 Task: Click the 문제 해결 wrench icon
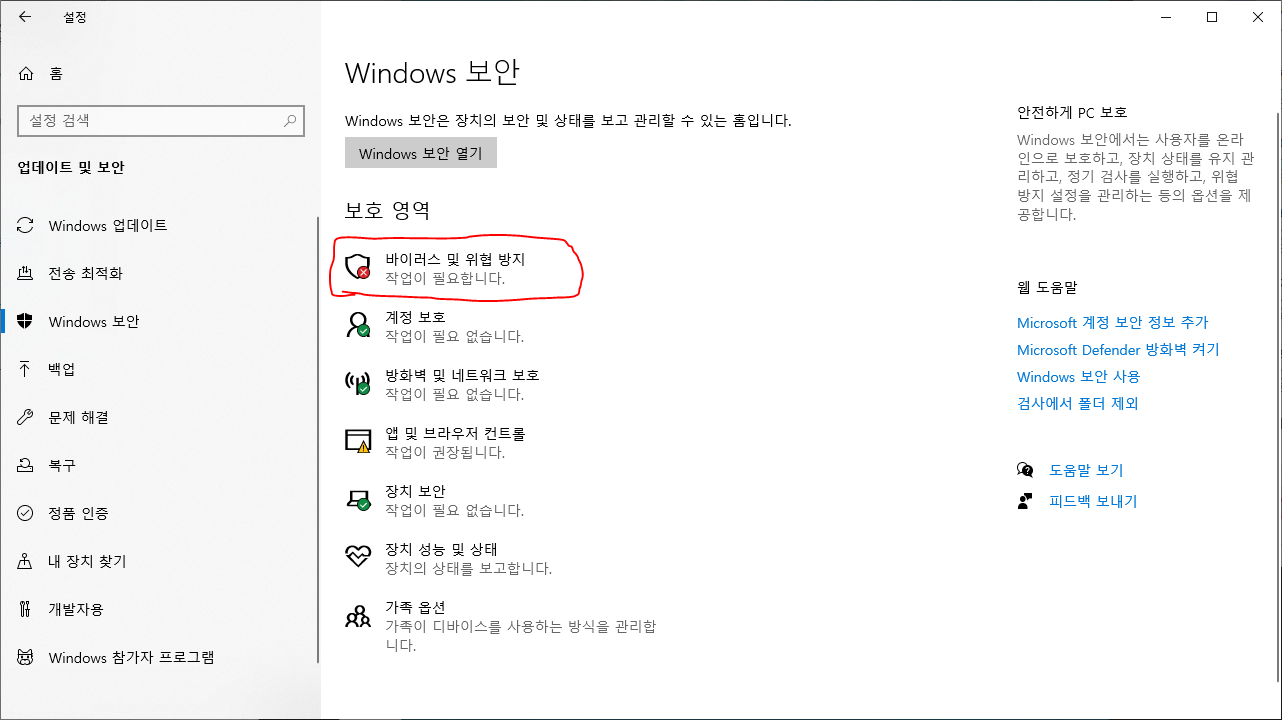click(x=26, y=418)
